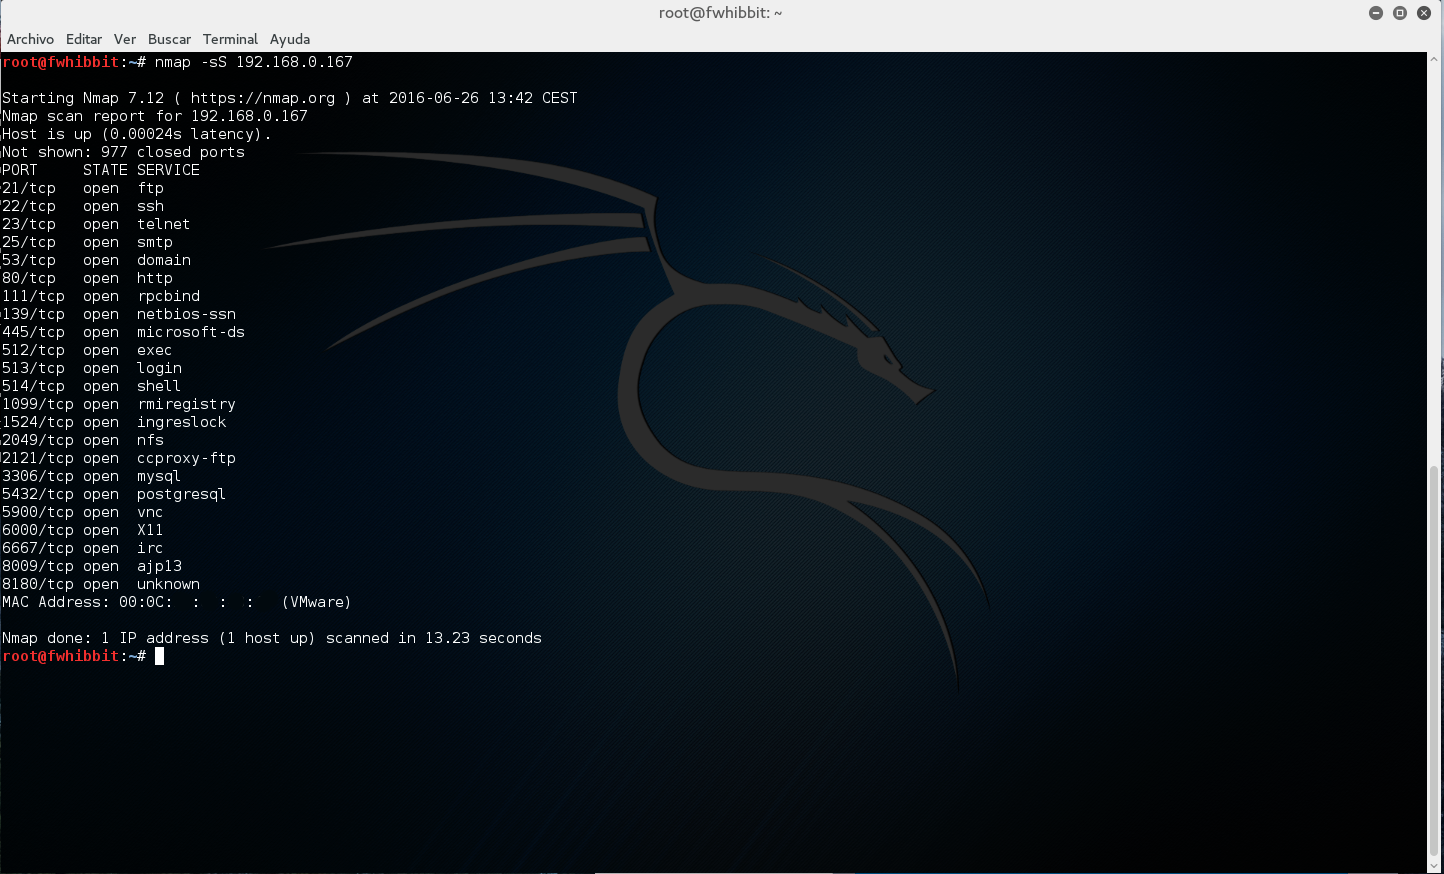Click the 22/tcp ssh port line

tap(83, 206)
